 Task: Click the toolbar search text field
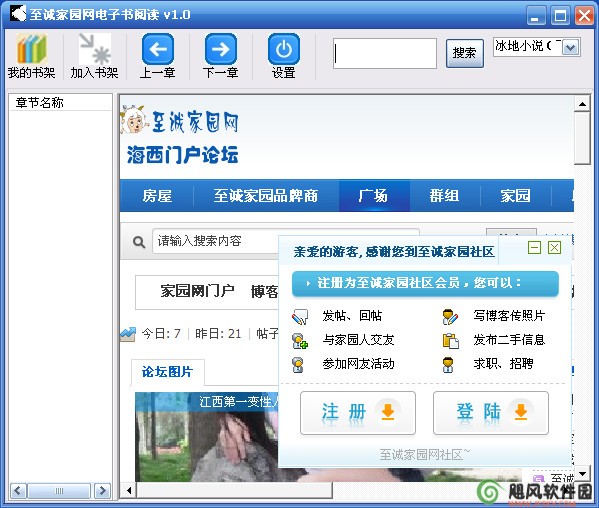pyautogui.click(x=385, y=53)
